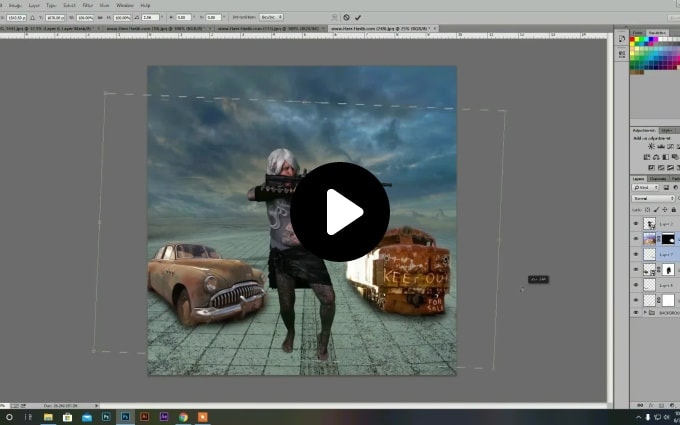This screenshot has height=425, width=680.
Task: Open the Layer menu
Action: [34, 5]
